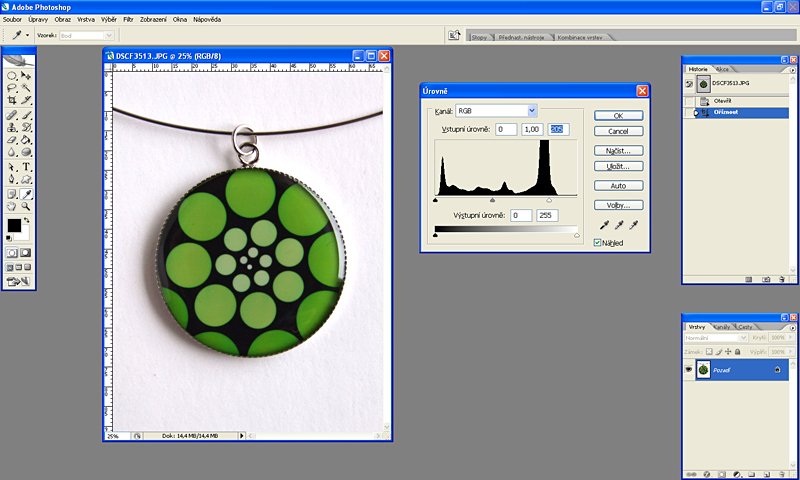800x480 pixels.
Task: Toggle the Náhled preview checkbox
Action: (x=598, y=242)
